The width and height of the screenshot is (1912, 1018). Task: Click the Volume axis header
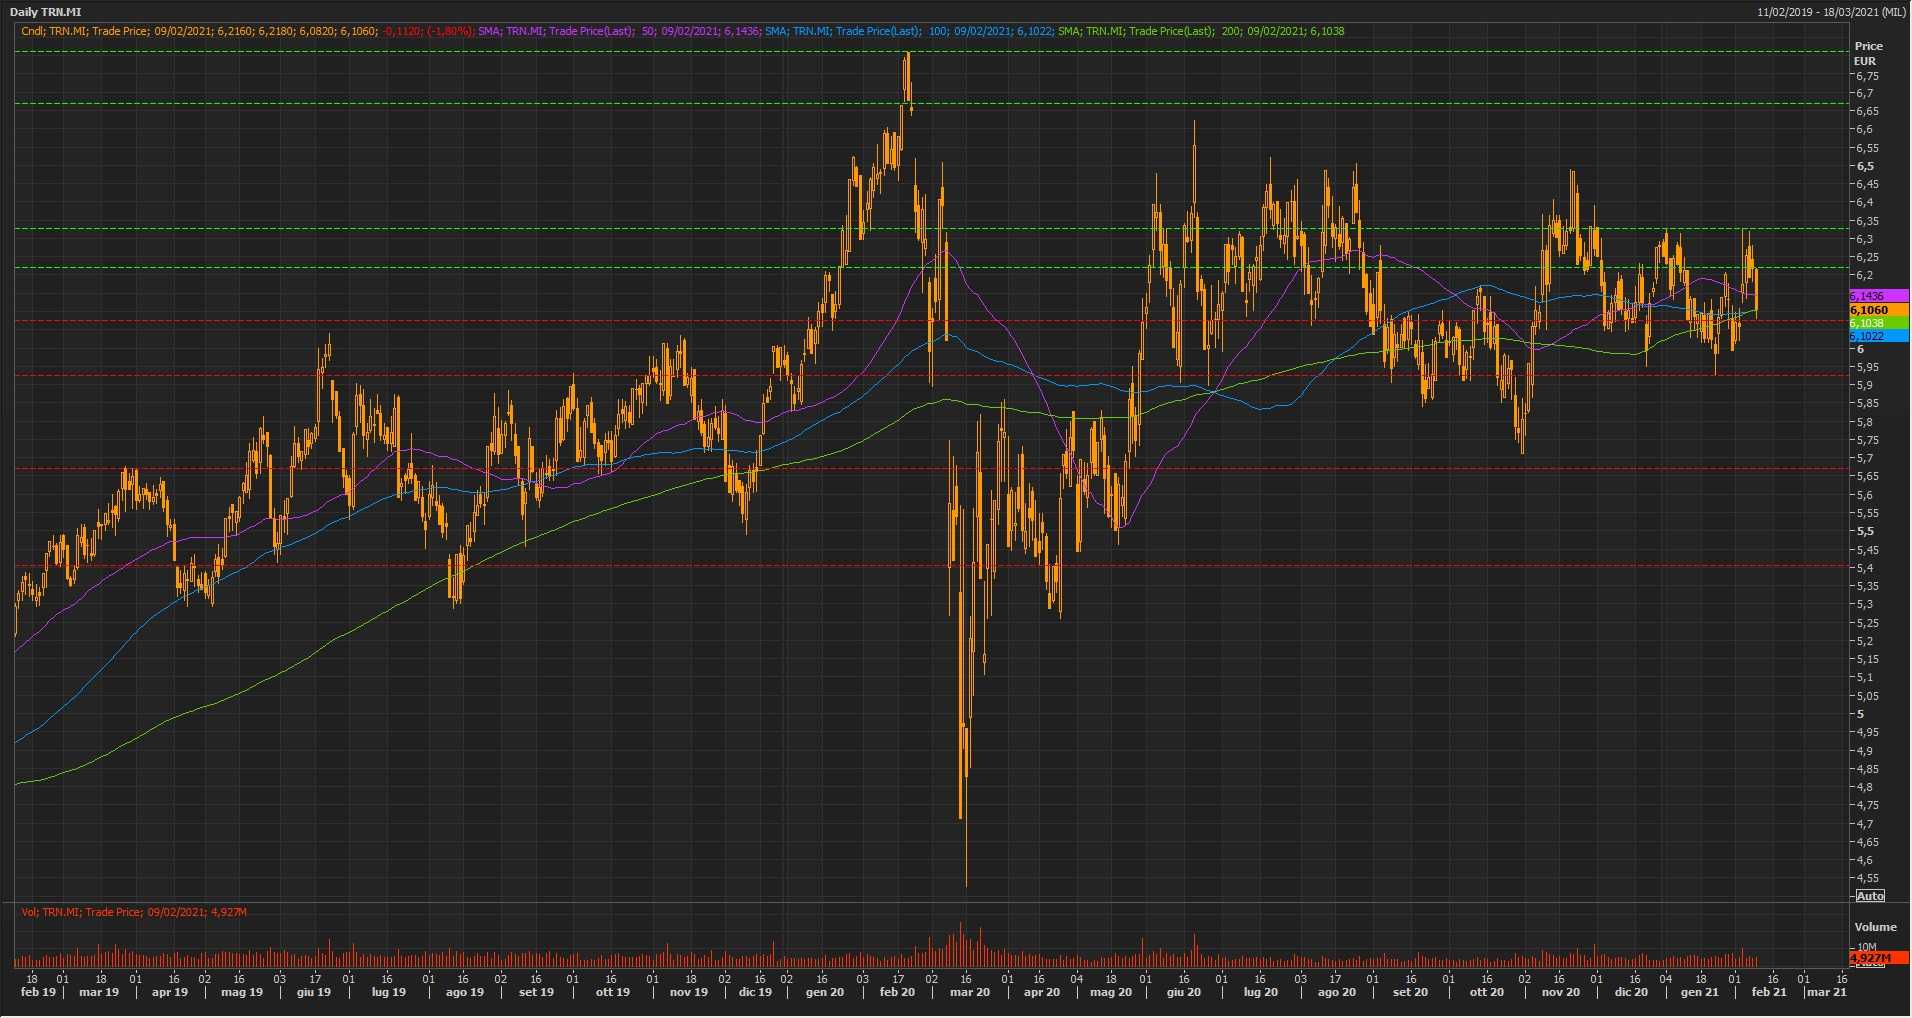(x=1875, y=927)
